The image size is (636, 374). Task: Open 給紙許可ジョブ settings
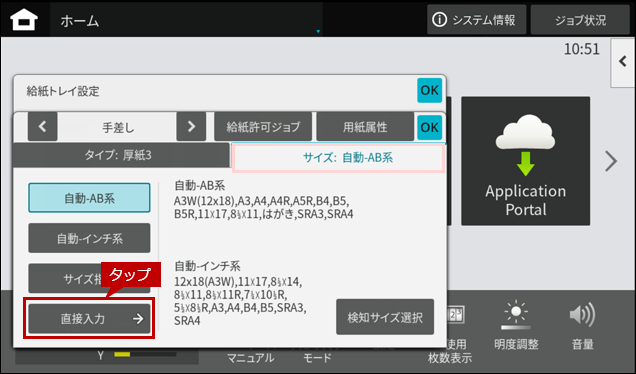point(263,127)
